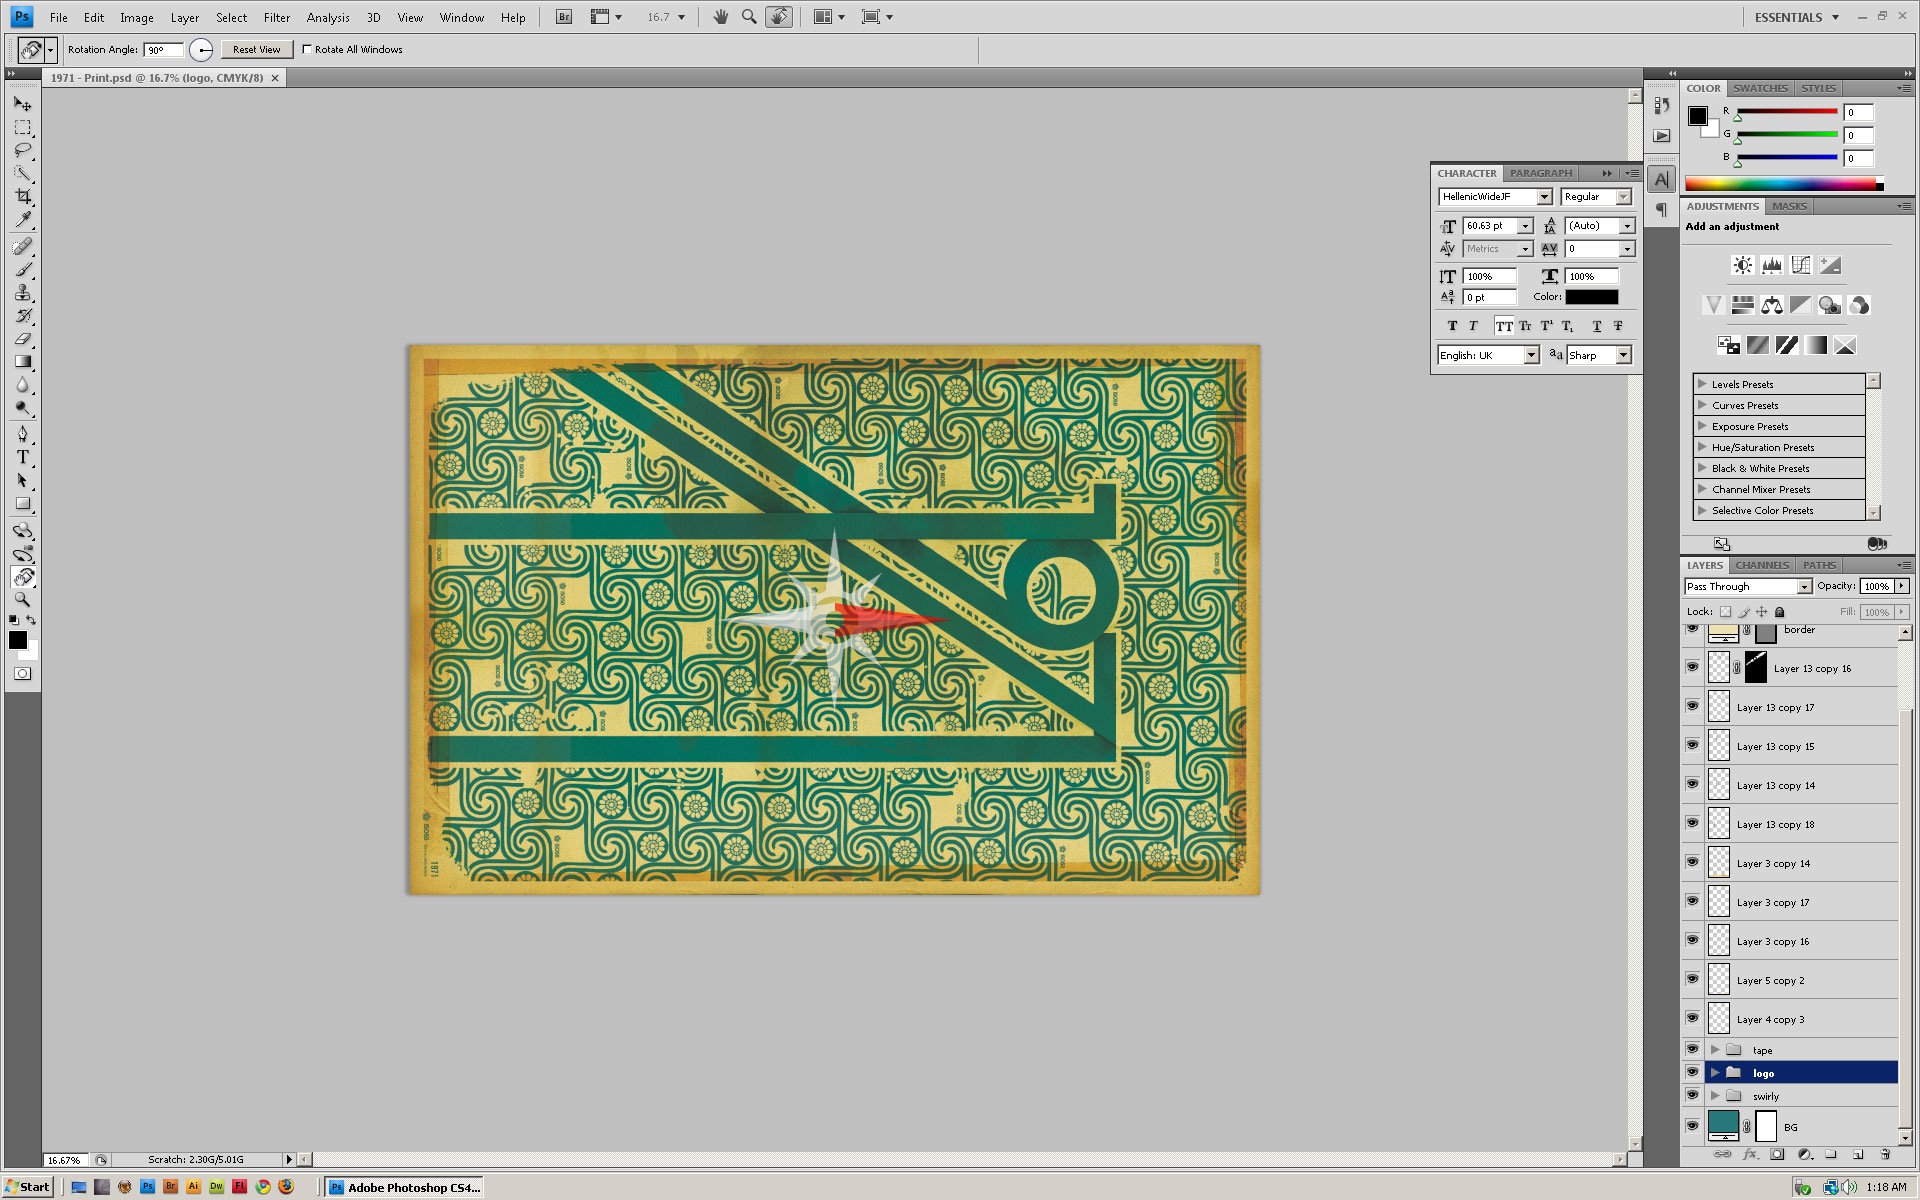
Task: Launch Bridge from the application bar
Action: pyautogui.click(x=564, y=17)
